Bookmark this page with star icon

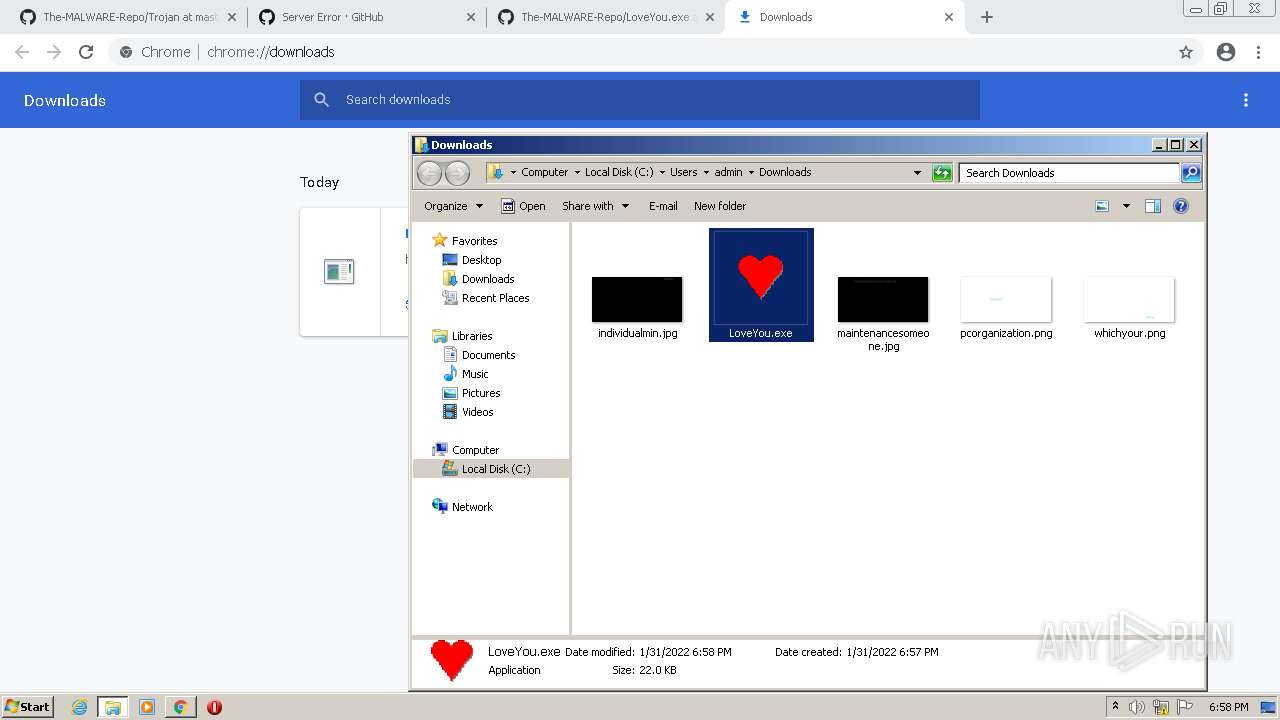click(1186, 52)
